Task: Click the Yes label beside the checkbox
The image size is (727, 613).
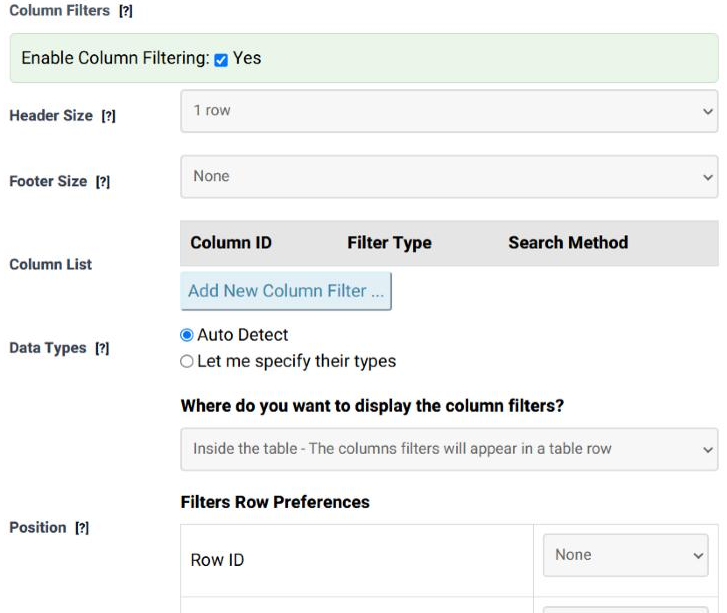Action: point(247,58)
